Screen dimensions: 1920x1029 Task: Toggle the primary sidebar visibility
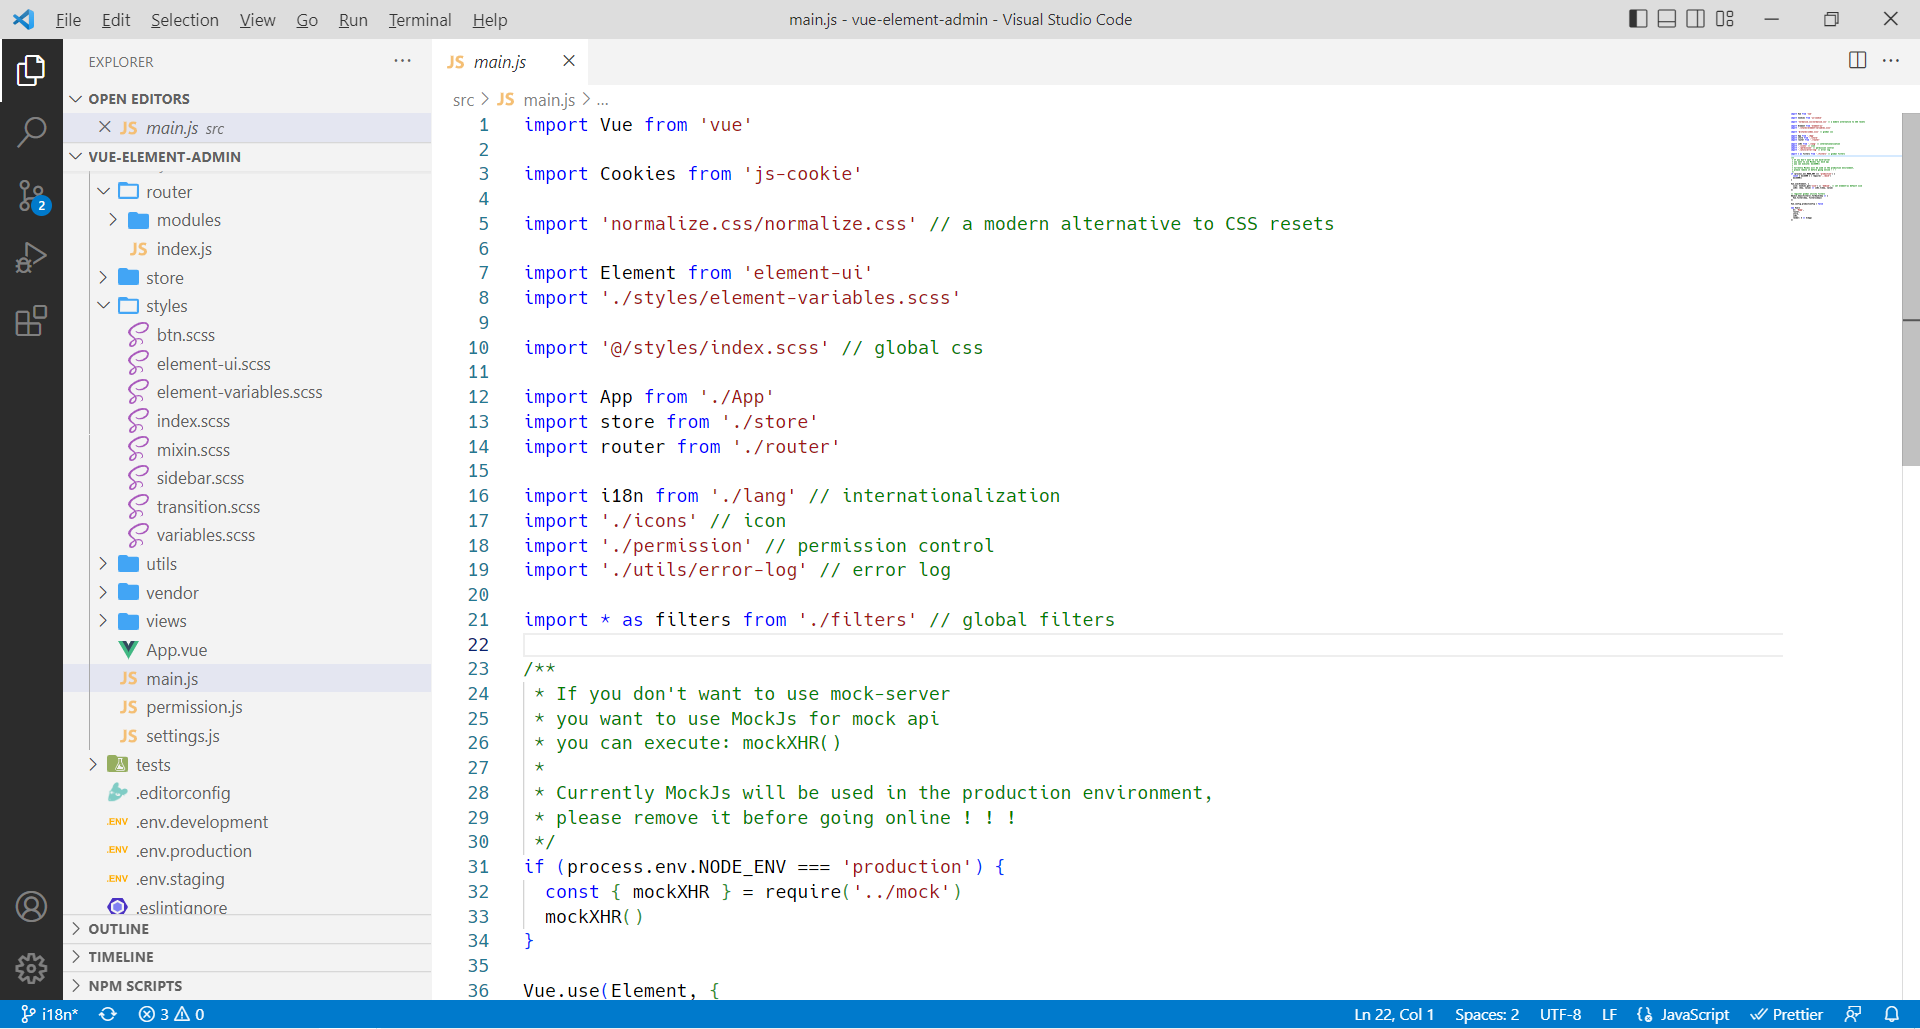click(1638, 19)
